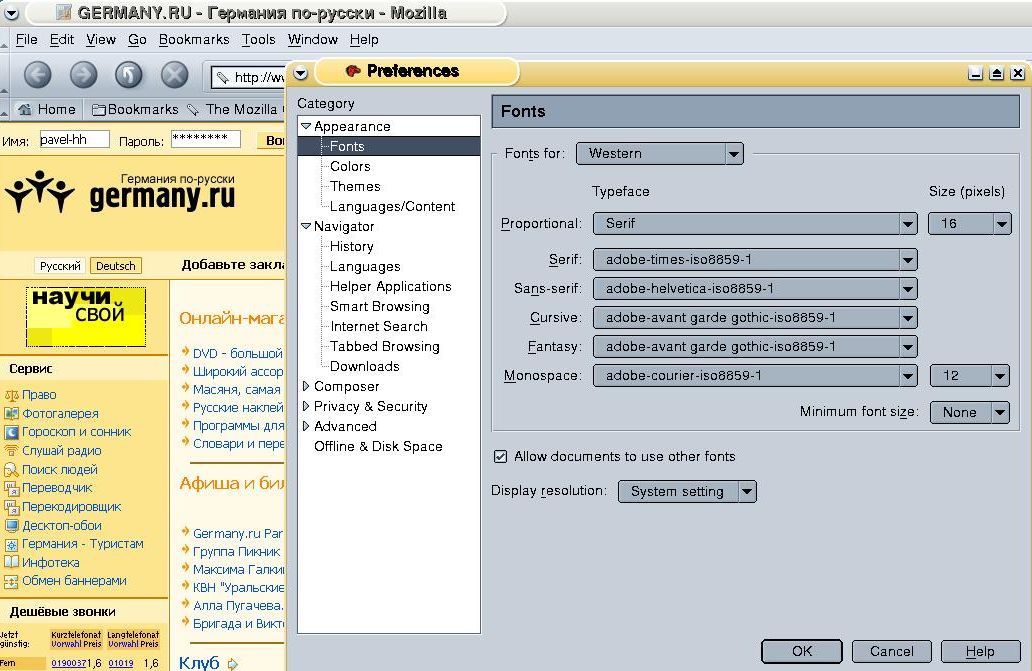Screen dimensions: 1032x671
Task: Open the Window menu
Action: [x=313, y=39]
